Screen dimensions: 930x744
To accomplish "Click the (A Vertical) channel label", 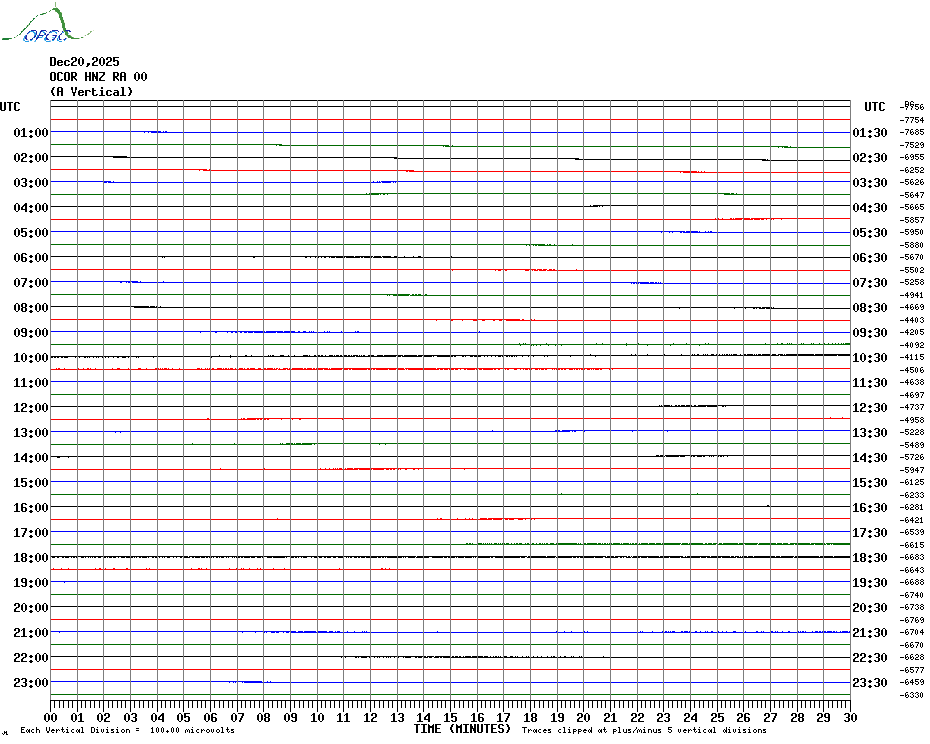I will click(x=91, y=91).
